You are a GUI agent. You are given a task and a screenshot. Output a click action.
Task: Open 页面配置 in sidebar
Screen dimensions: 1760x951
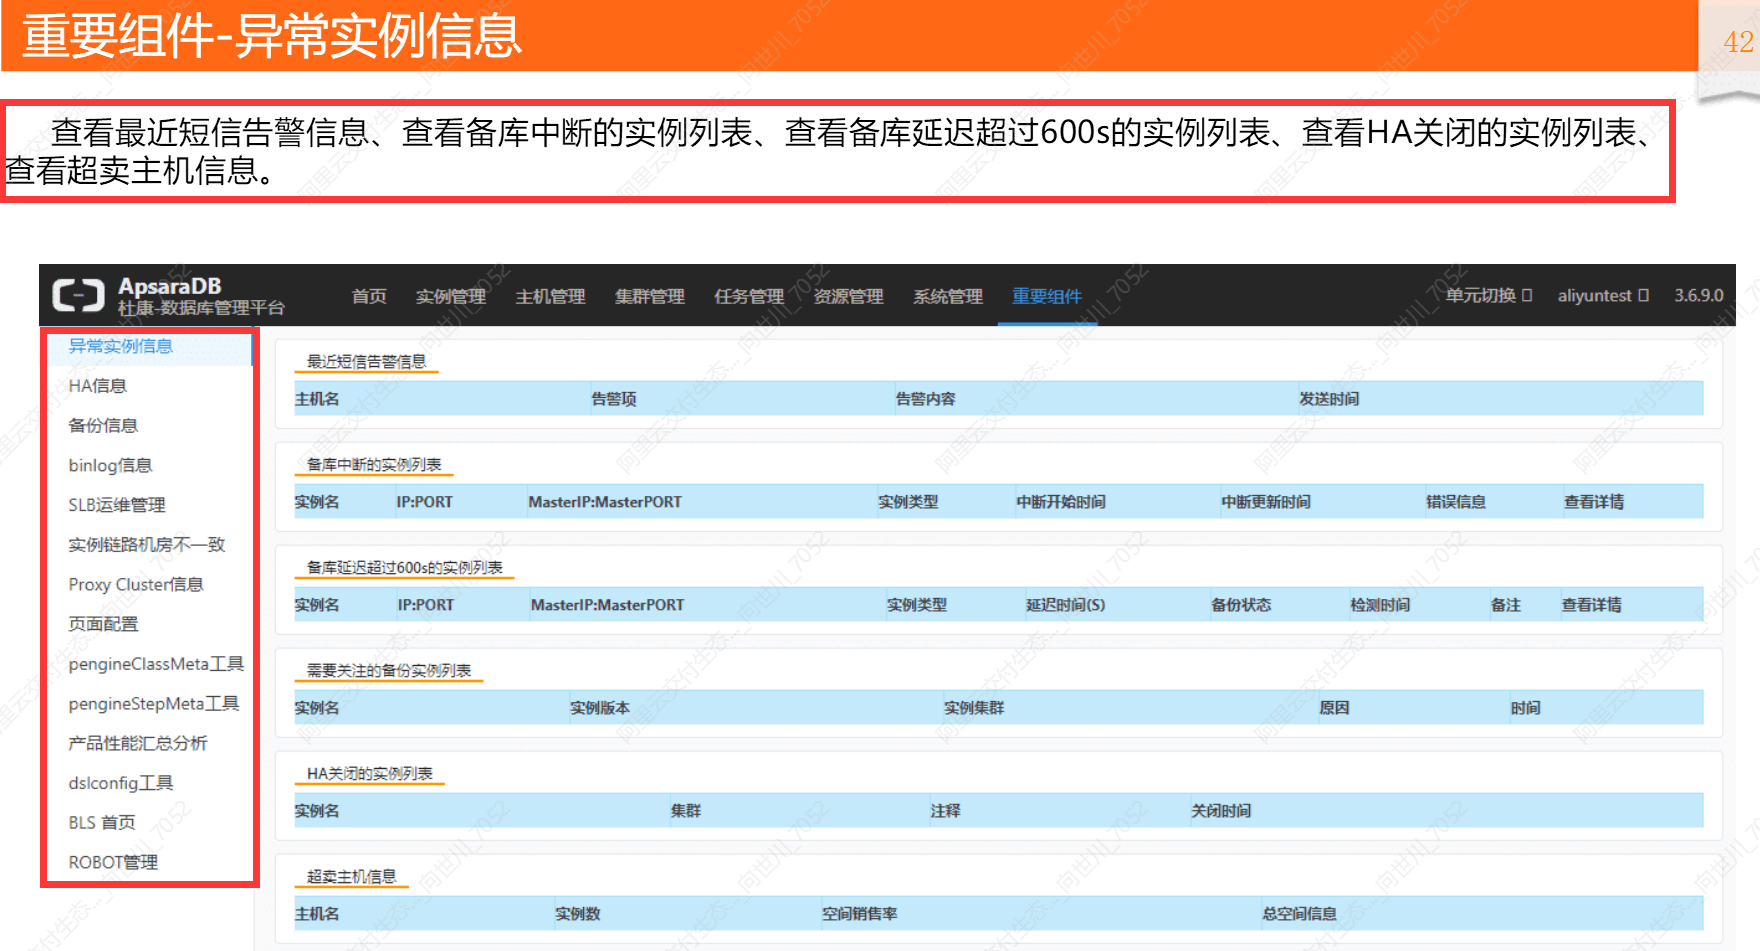[x=103, y=624]
